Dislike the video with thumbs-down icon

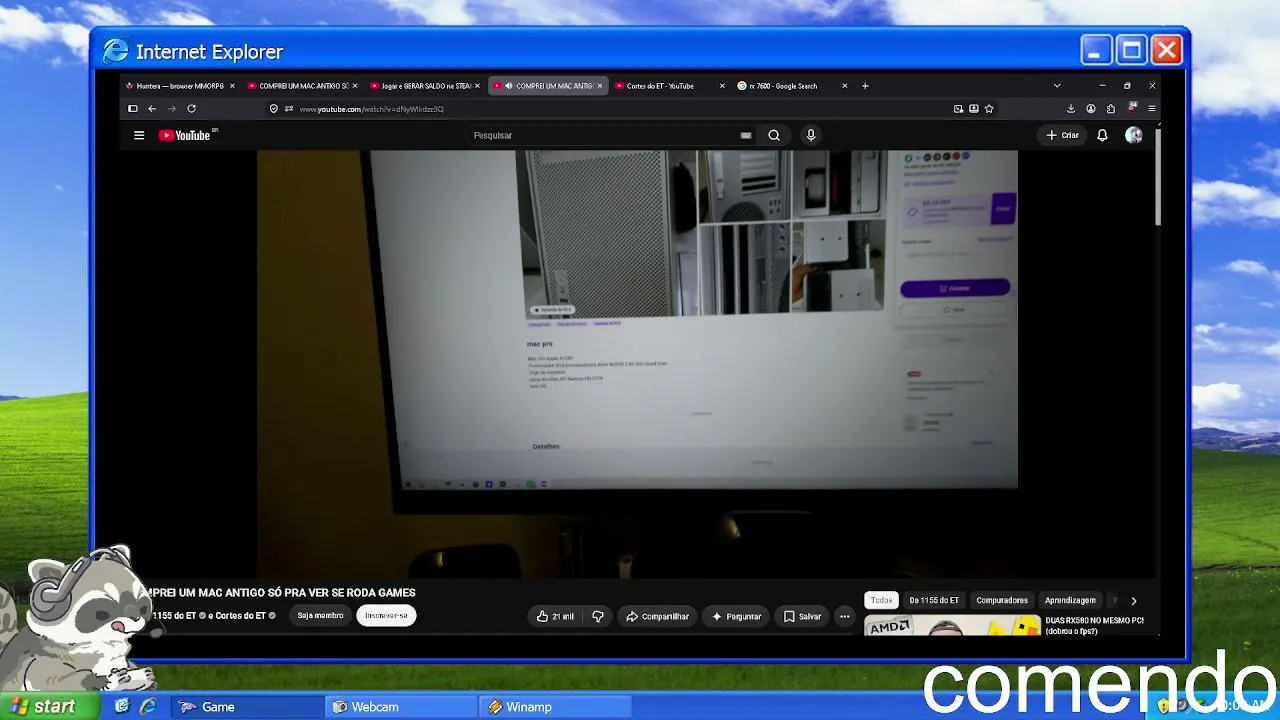pyautogui.click(x=598, y=616)
